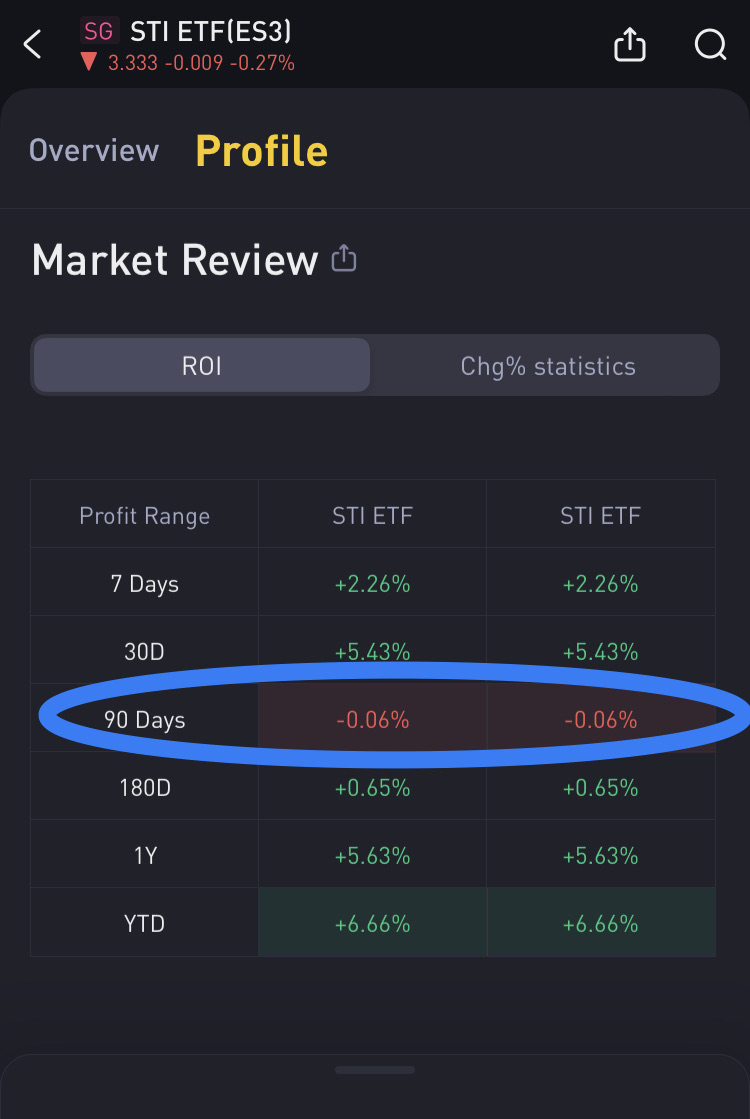Select the ROI segment toggle

[x=201, y=366]
